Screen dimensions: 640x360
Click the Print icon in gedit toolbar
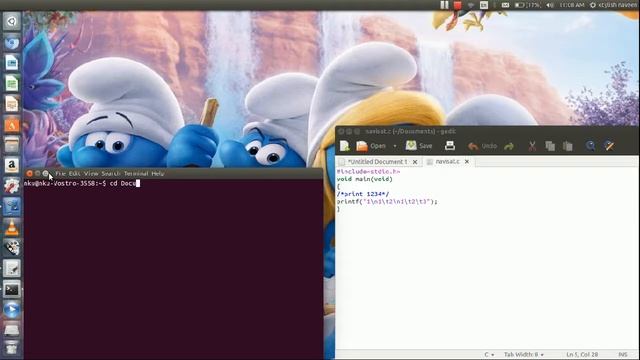(450, 146)
